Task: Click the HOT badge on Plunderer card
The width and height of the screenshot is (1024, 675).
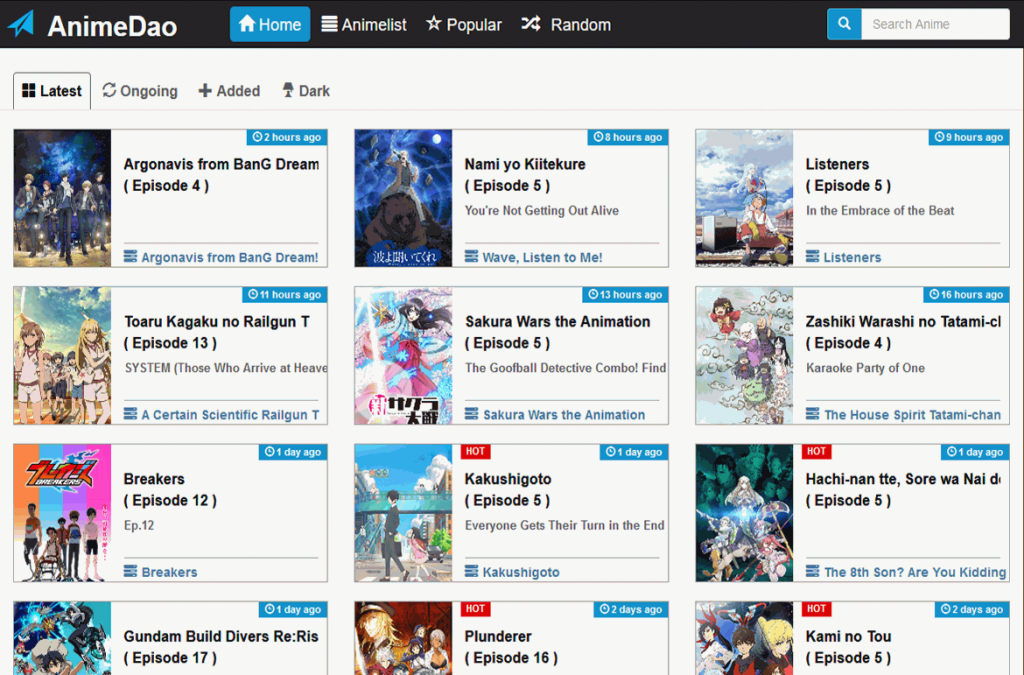Action: tap(475, 608)
